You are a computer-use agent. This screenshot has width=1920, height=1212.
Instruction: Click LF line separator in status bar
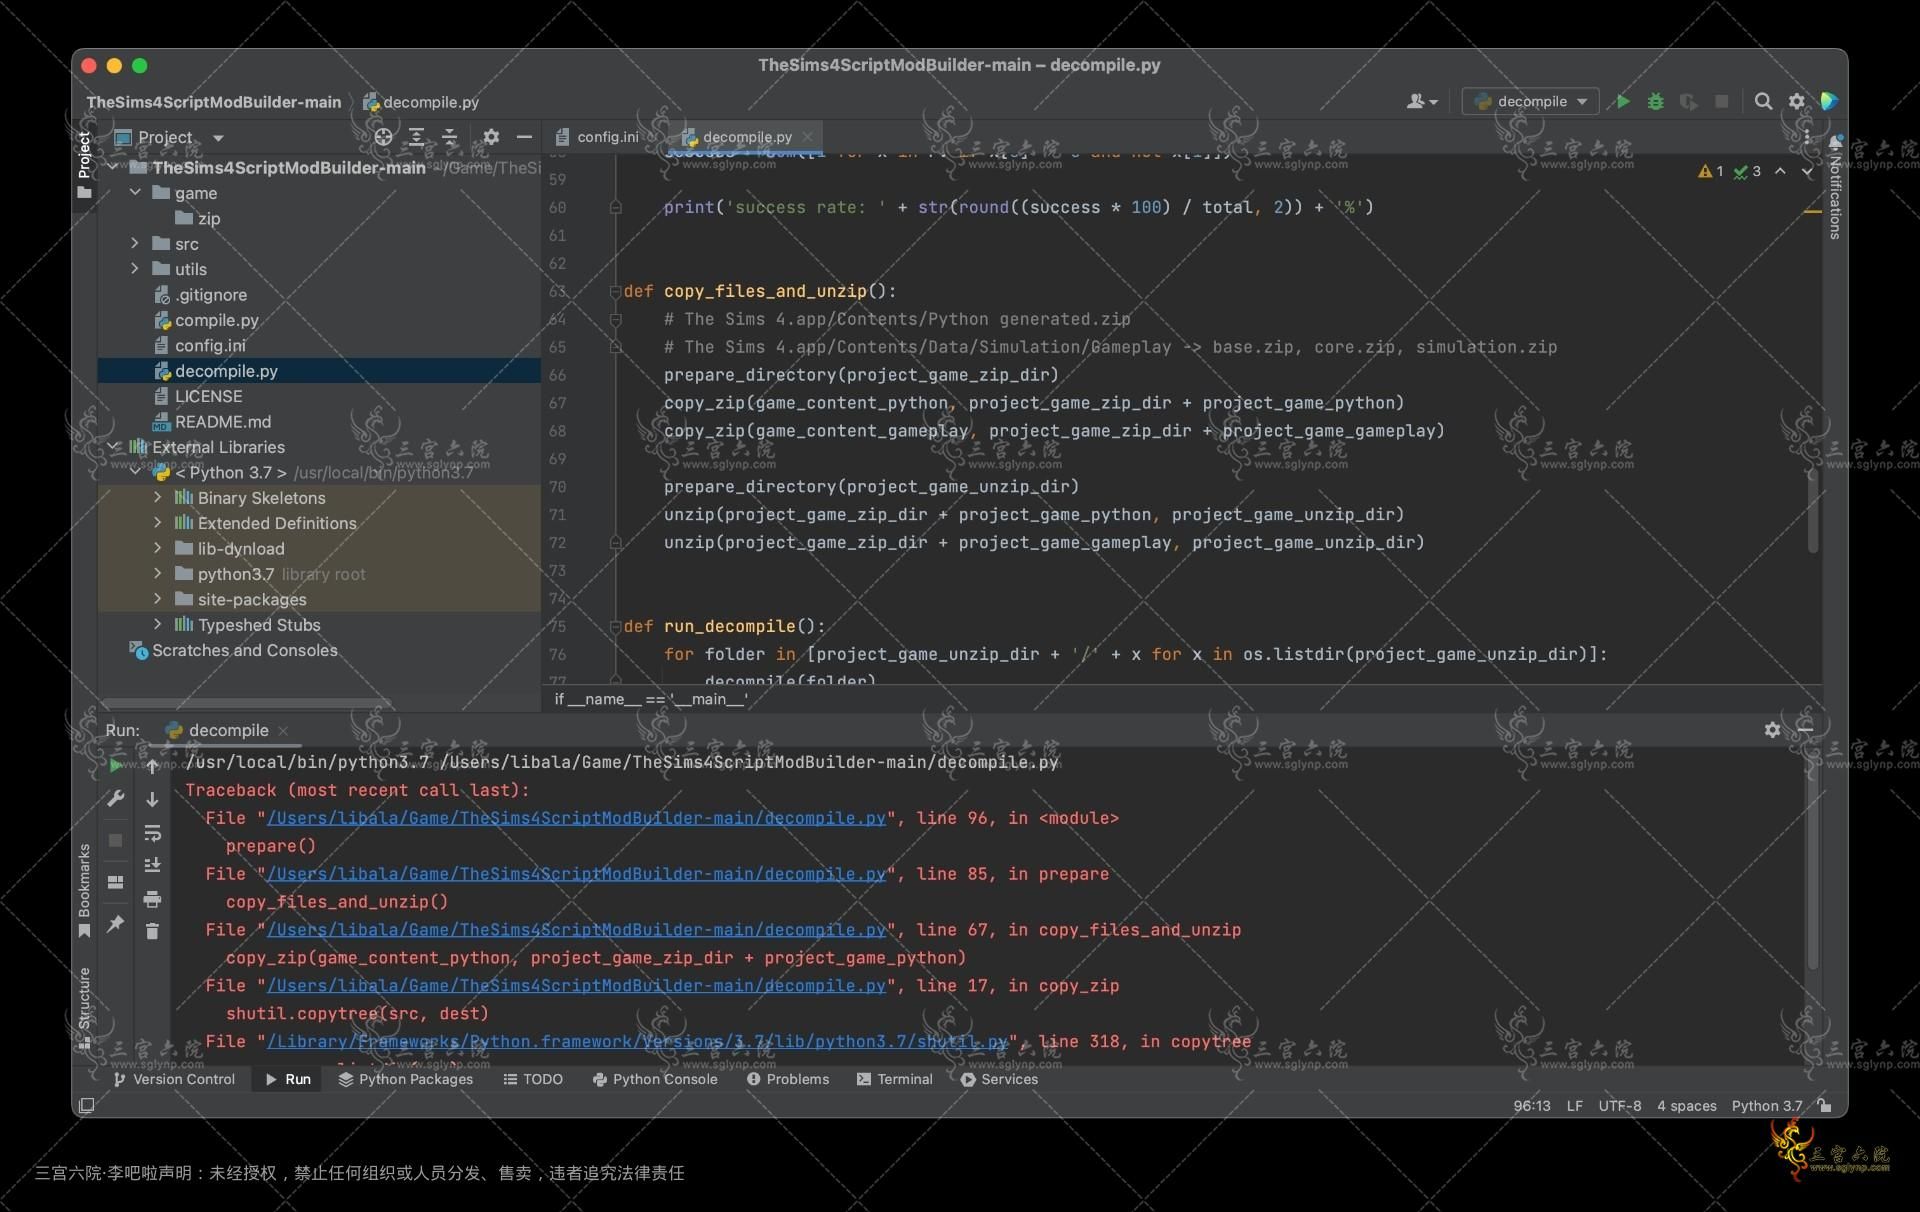click(1574, 1106)
